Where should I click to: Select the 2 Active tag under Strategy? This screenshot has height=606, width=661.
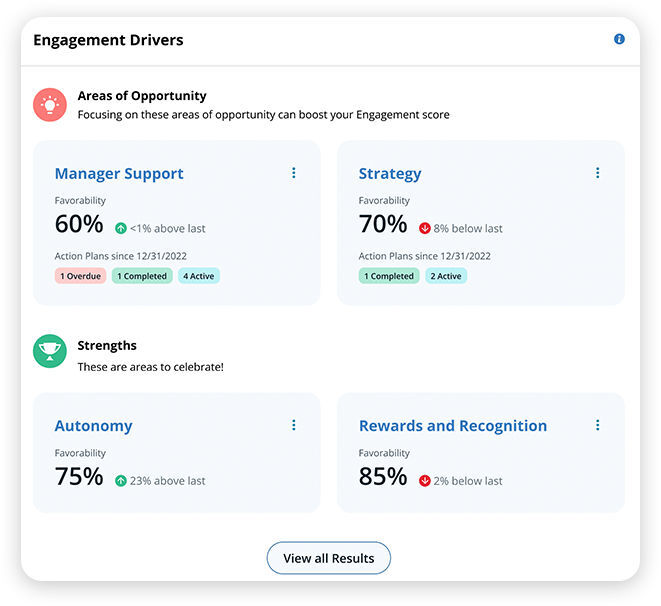pos(446,276)
